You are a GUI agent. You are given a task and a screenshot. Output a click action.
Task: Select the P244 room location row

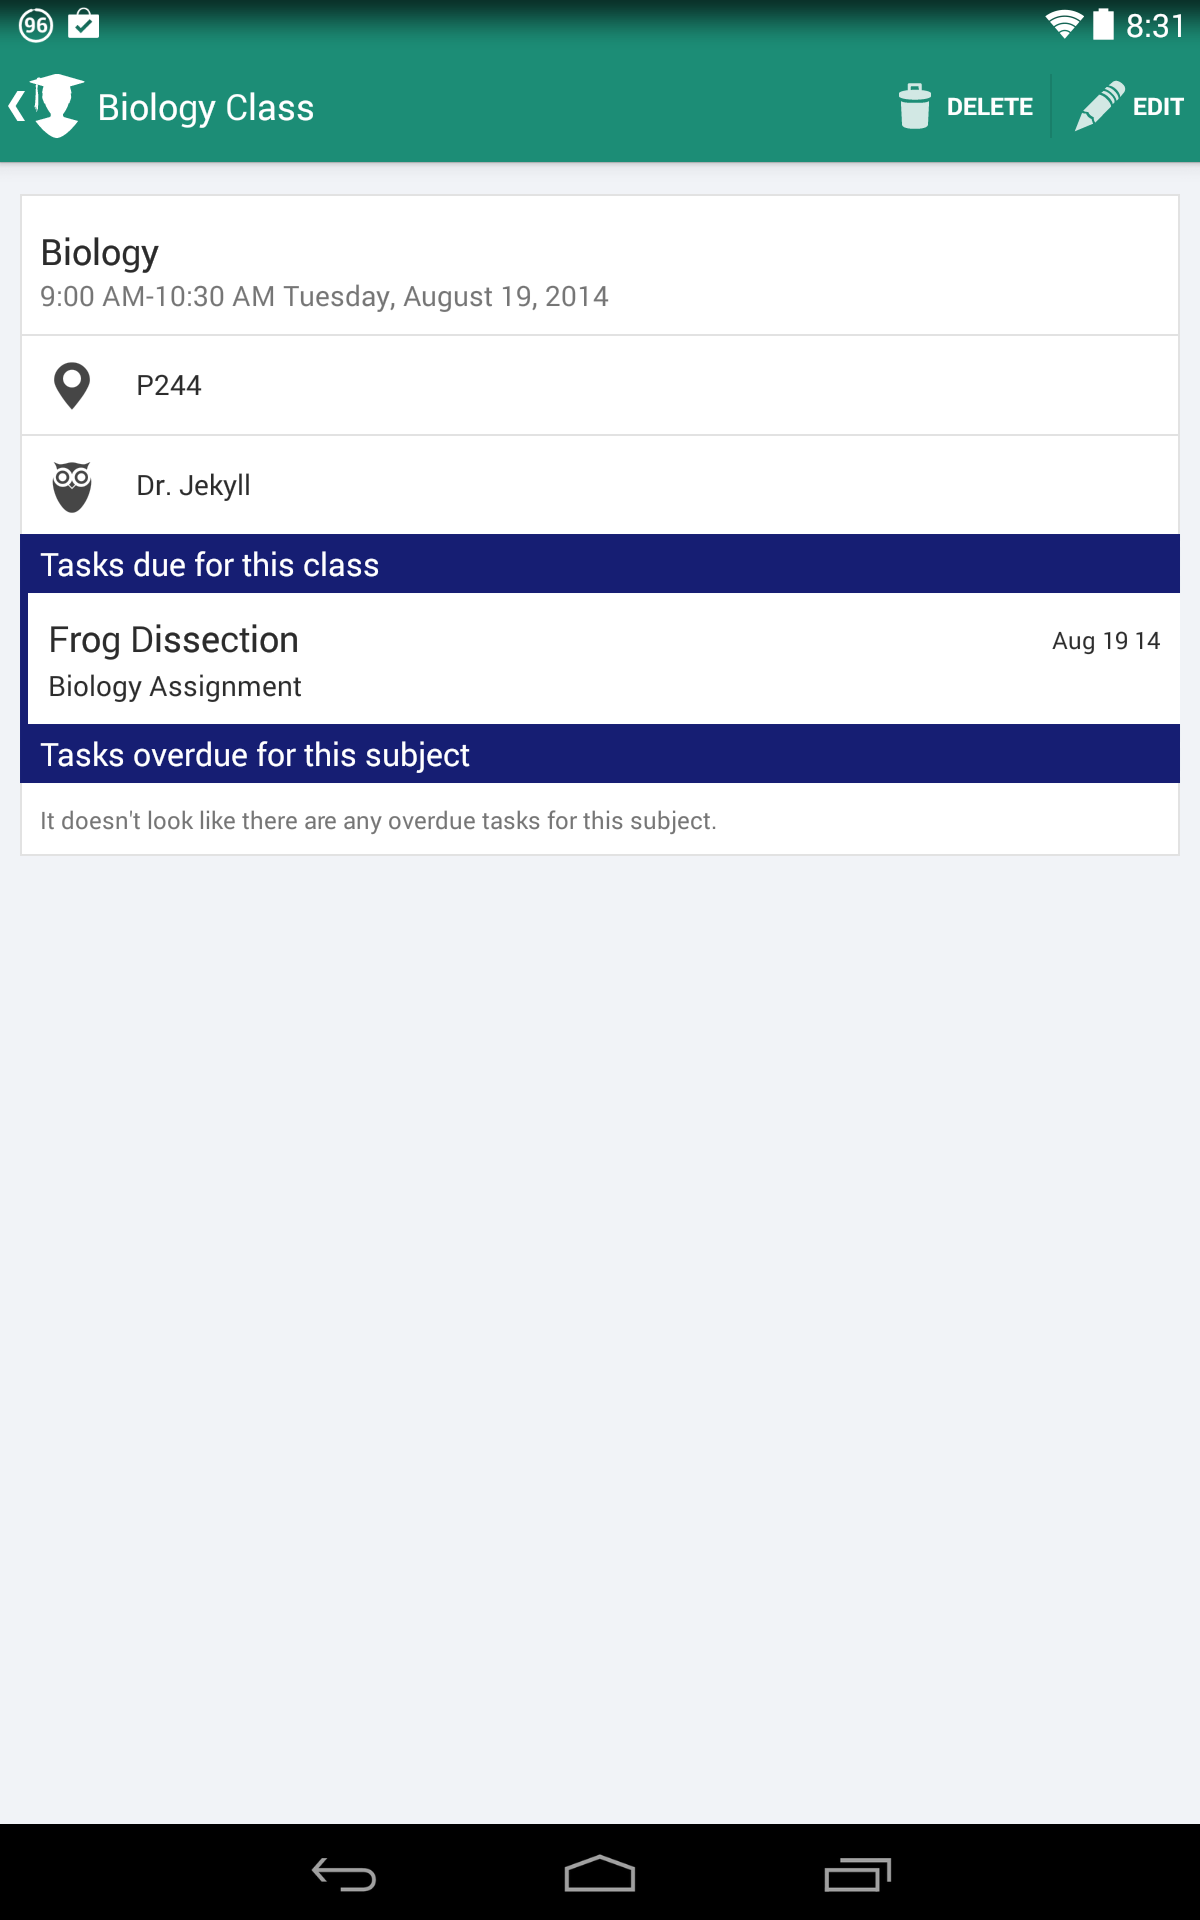(x=600, y=385)
